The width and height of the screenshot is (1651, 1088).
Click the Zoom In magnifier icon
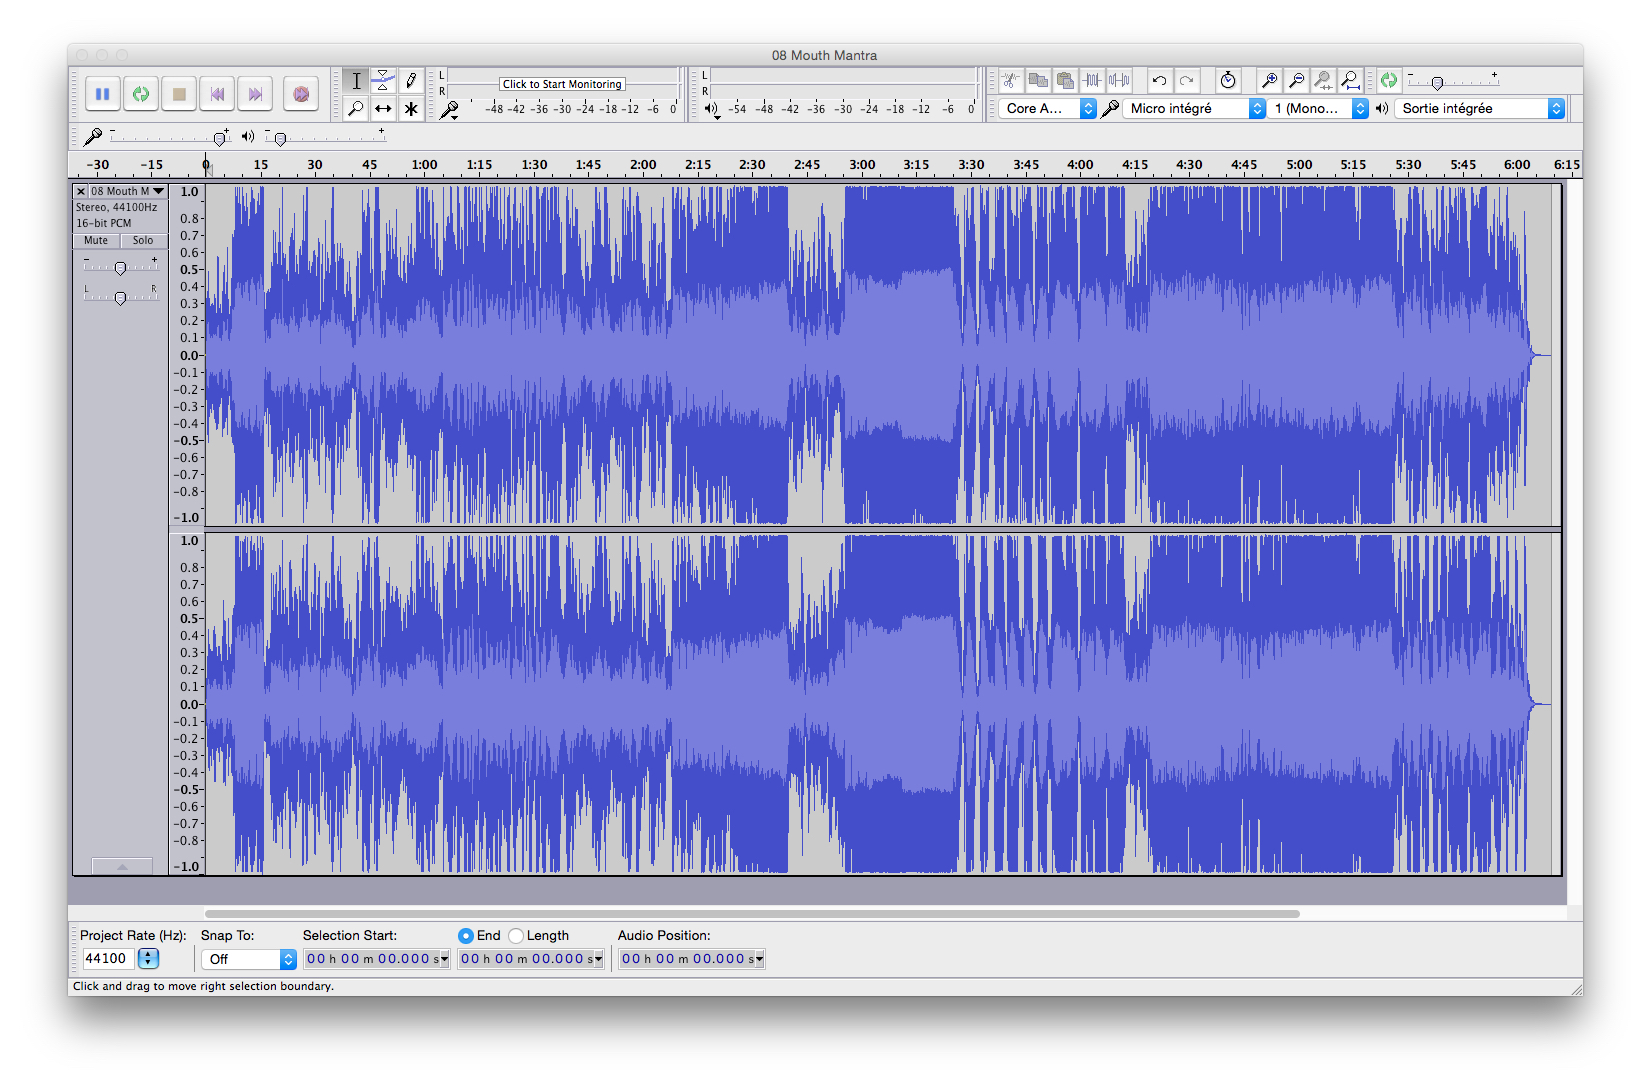coord(1269,80)
